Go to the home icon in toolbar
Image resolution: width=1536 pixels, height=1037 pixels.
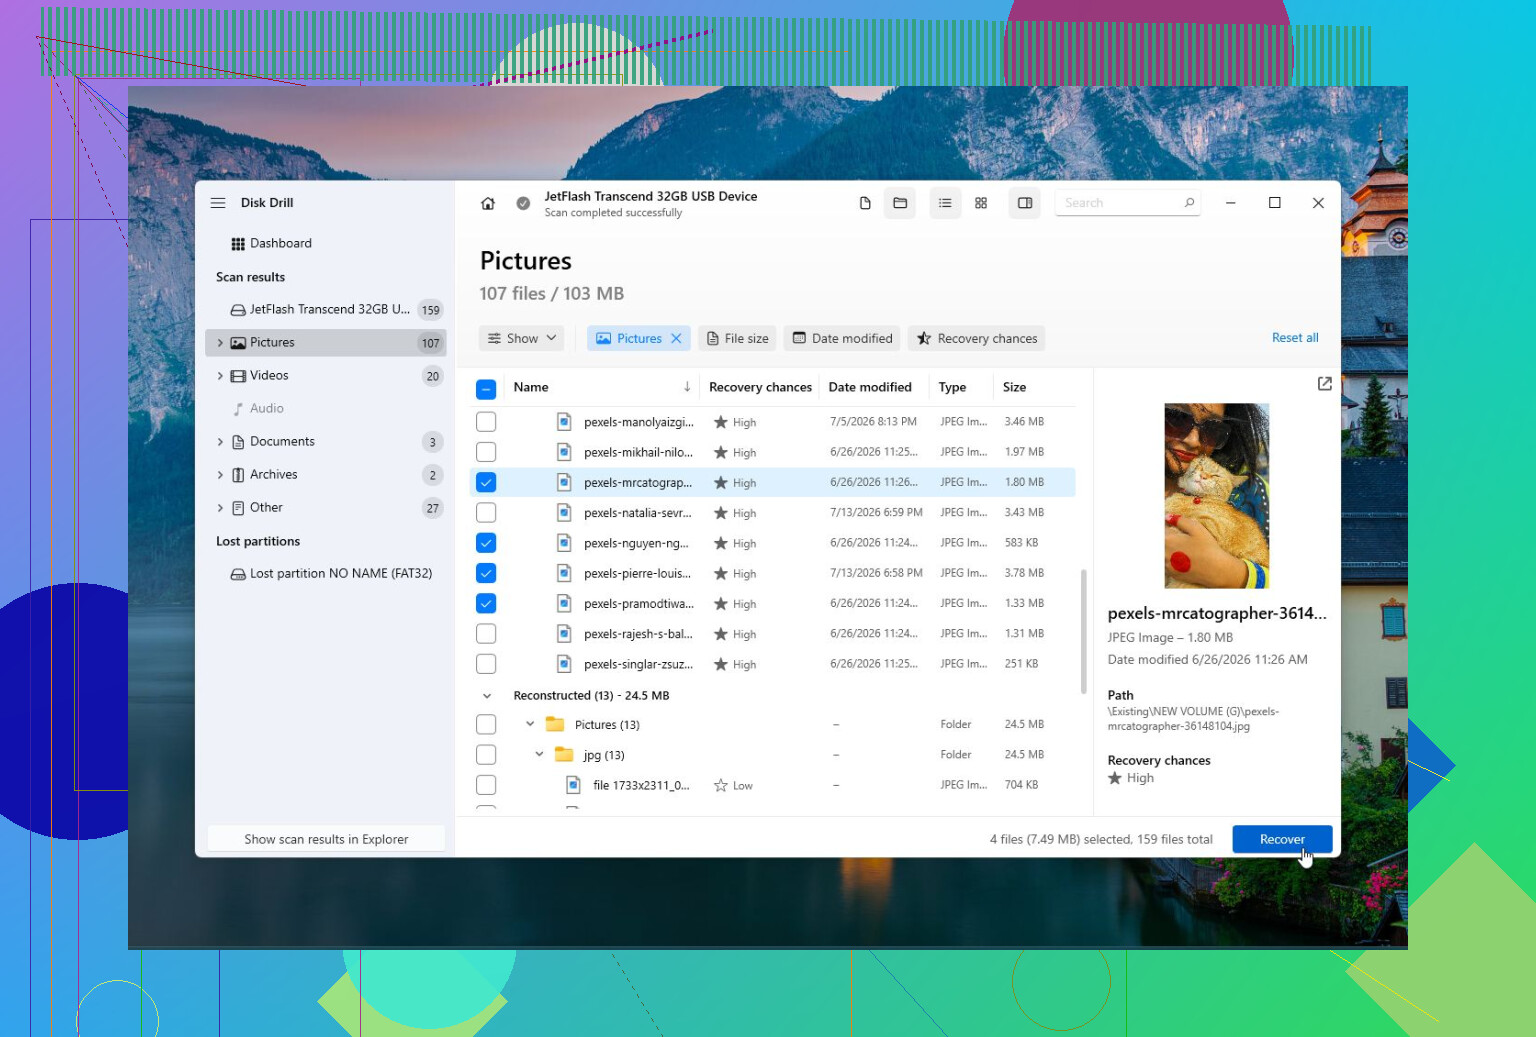click(x=488, y=203)
